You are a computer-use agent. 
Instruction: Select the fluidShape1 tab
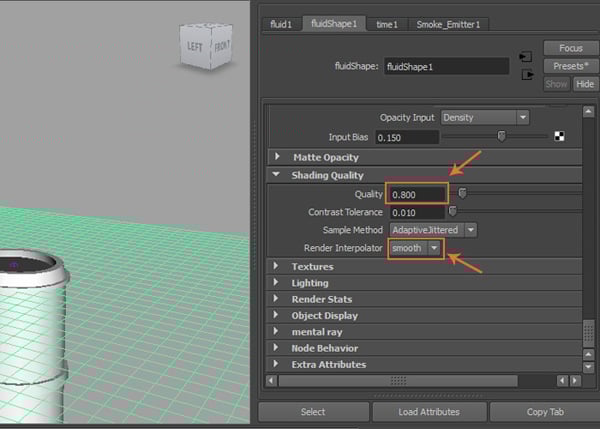[334, 24]
